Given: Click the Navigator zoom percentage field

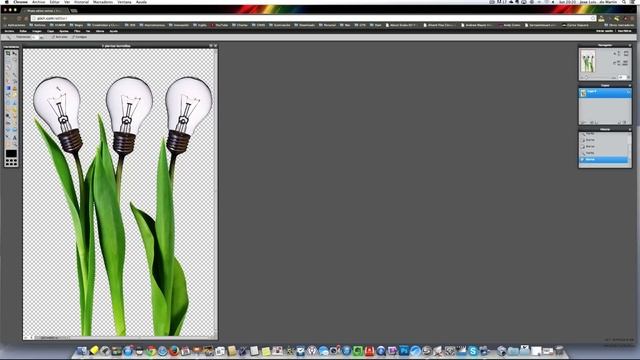Looking at the screenshot, I should [x=622, y=77].
